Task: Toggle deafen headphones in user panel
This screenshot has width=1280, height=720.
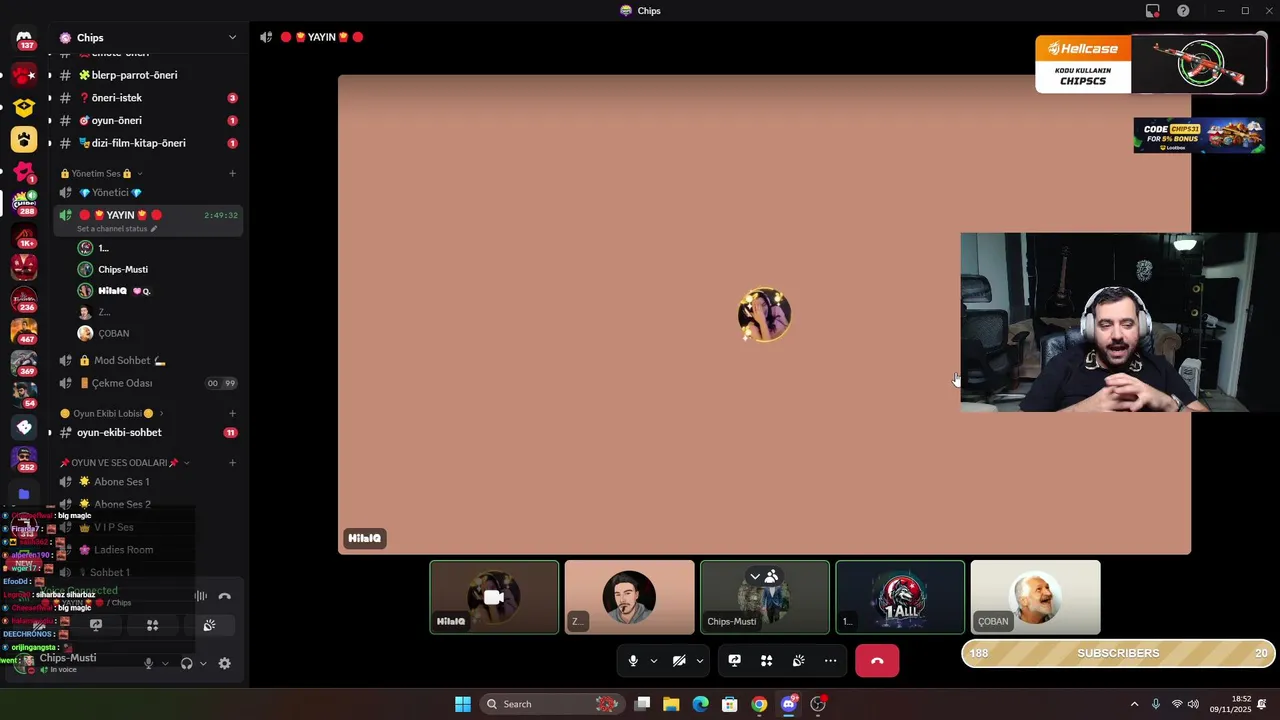Action: [x=186, y=663]
